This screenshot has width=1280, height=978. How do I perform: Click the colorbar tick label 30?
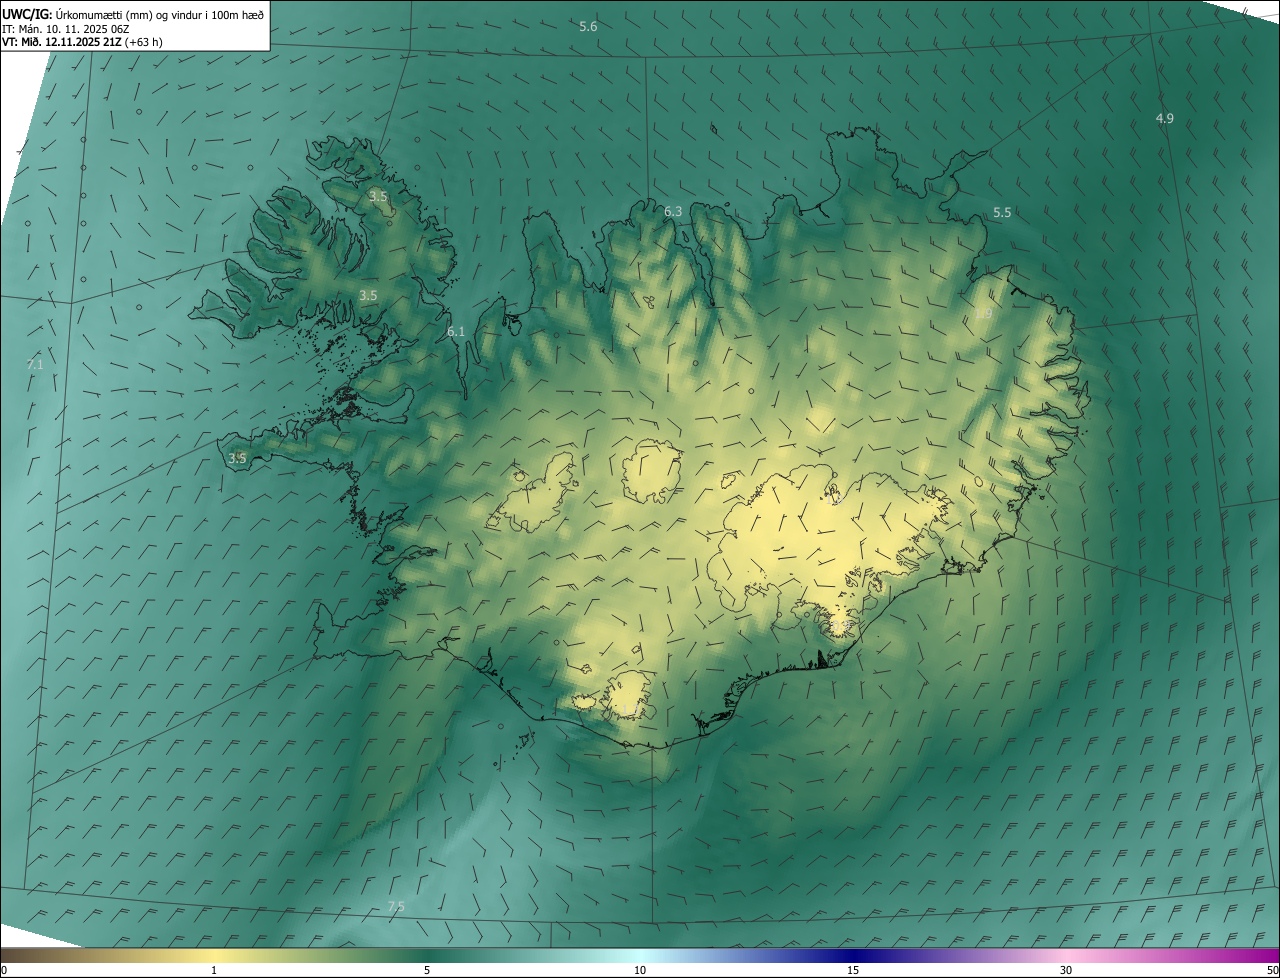click(1066, 970)
